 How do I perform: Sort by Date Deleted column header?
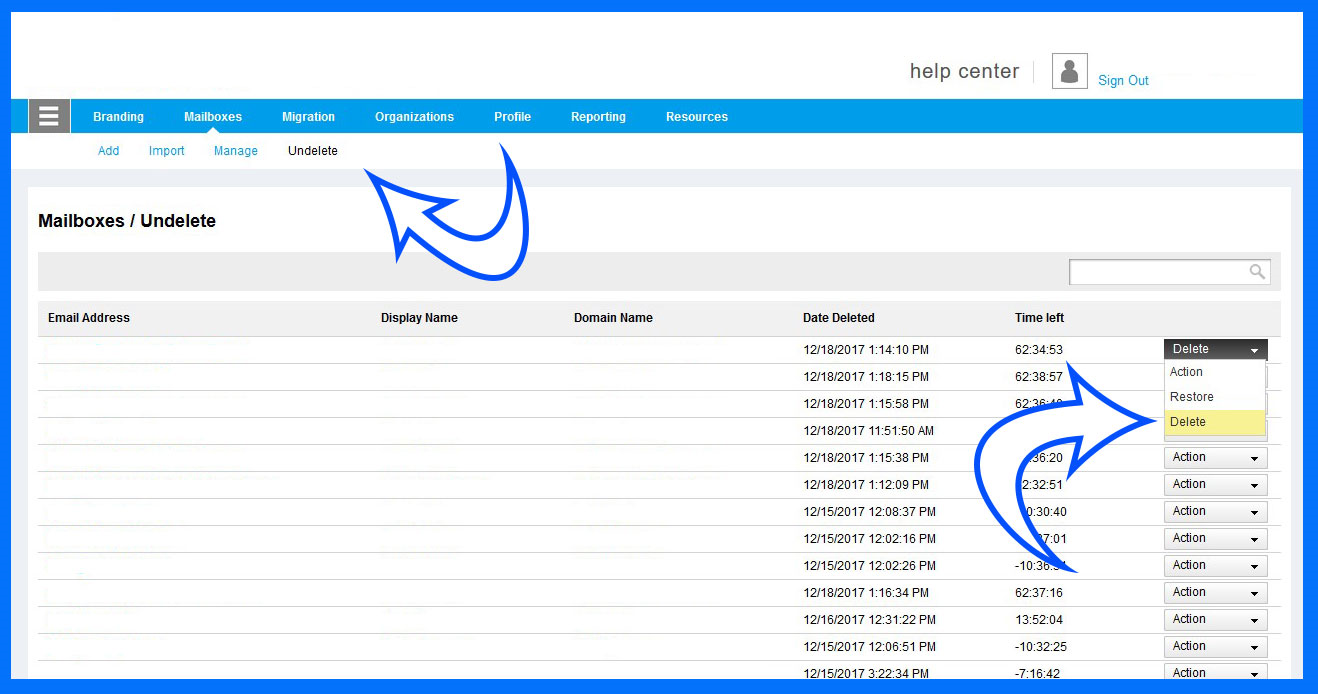point(838,318)
